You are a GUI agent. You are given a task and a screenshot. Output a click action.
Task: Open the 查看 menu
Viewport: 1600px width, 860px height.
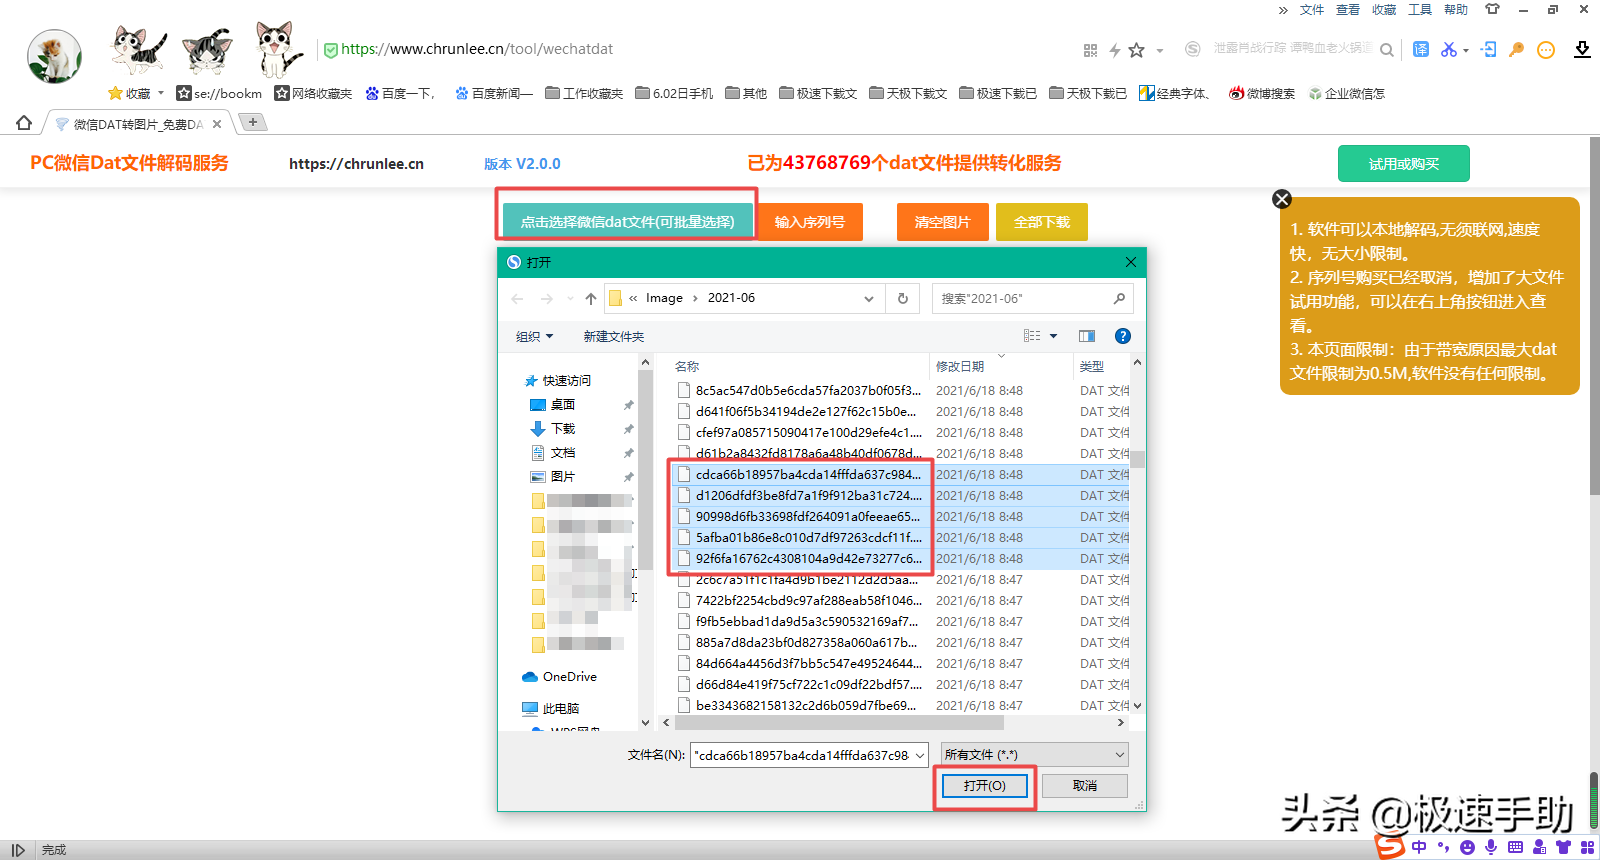[x=1348, y=10]
